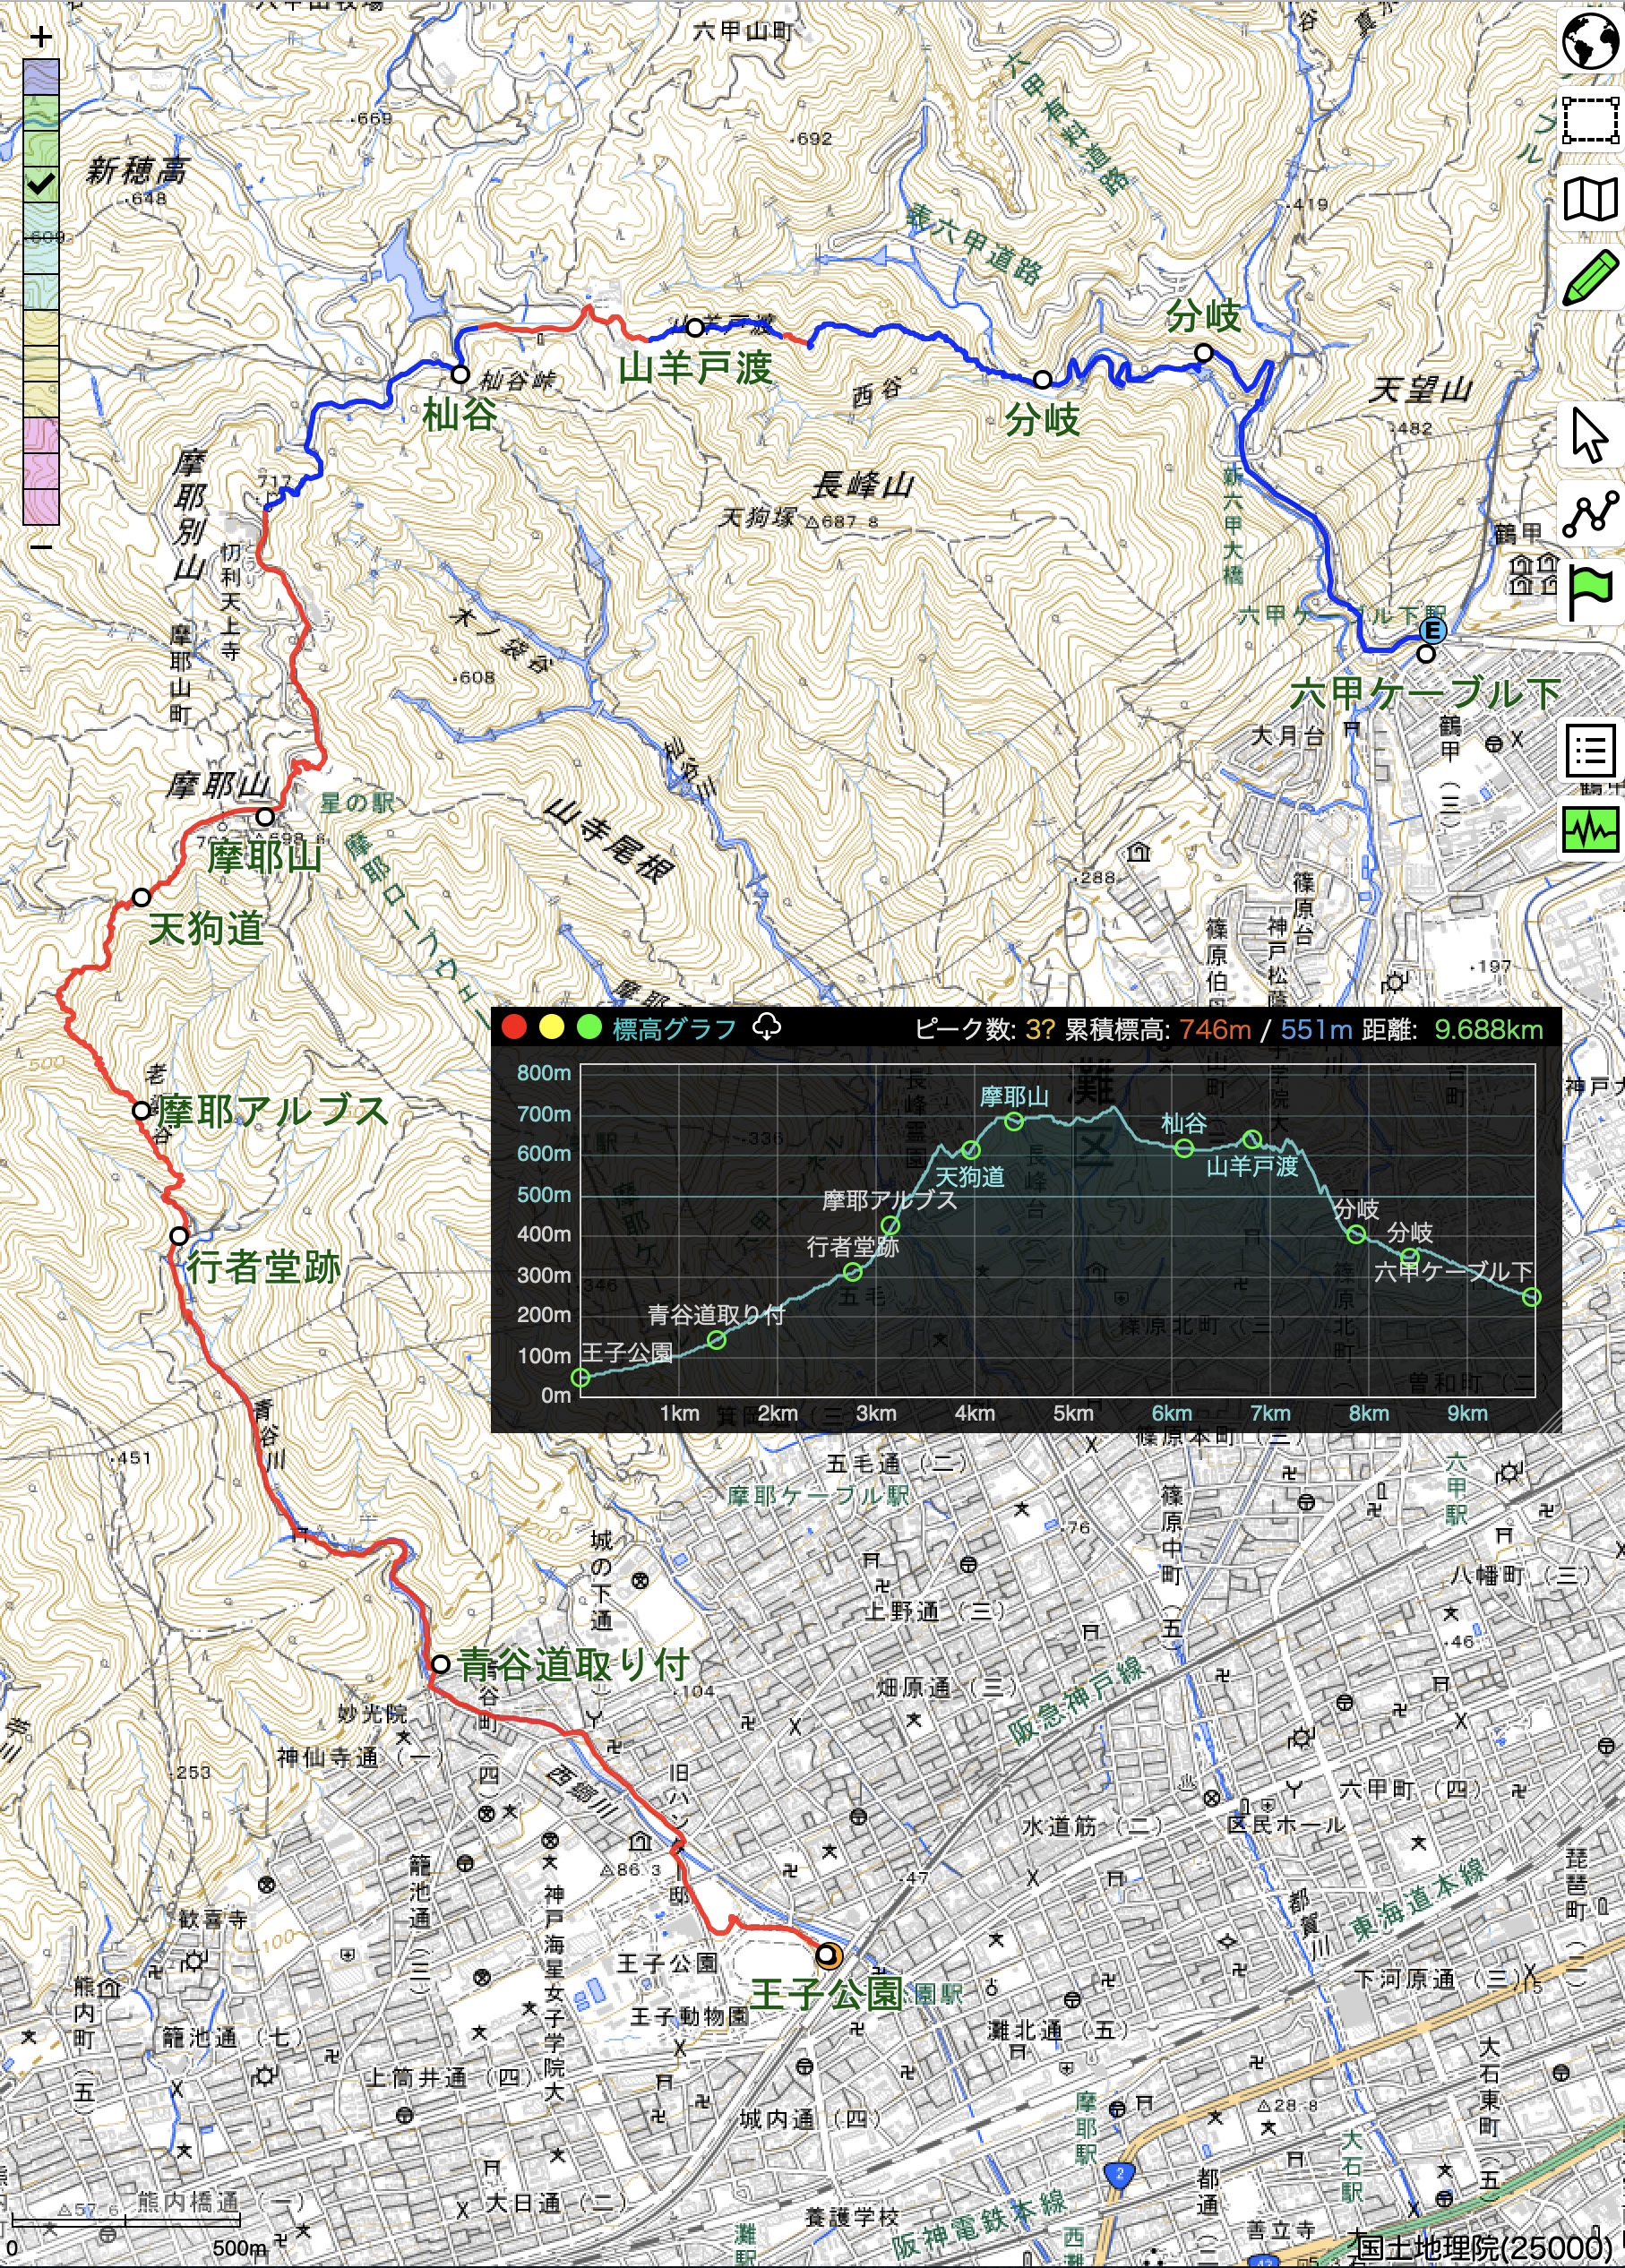The width and height of the screenshot is (1625, 2268).
Task: Click the 王子公園 start point marker on map
Action: click(828, 1955)
